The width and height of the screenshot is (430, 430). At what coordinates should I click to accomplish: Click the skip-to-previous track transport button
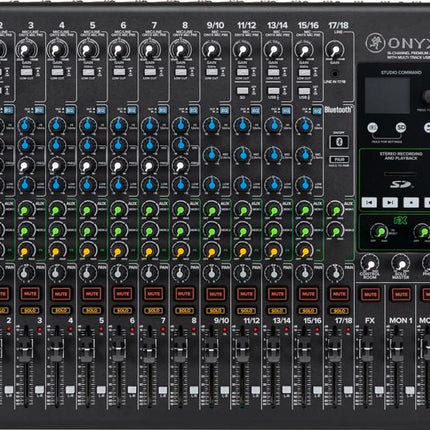click(369, 202)
